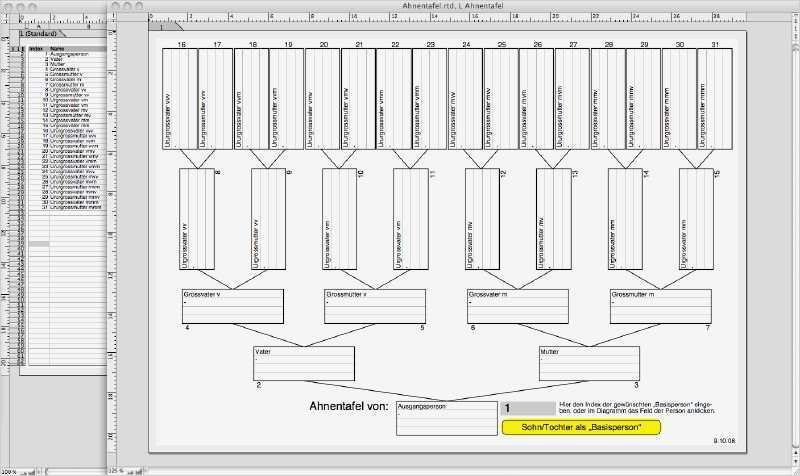Click the yellow Sohn/Tochter als Basisperson button

[x=581, y=428]
